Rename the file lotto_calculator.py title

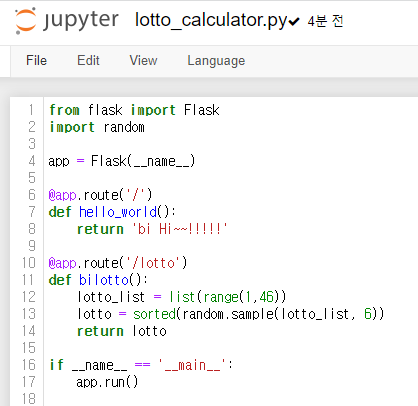211,20
